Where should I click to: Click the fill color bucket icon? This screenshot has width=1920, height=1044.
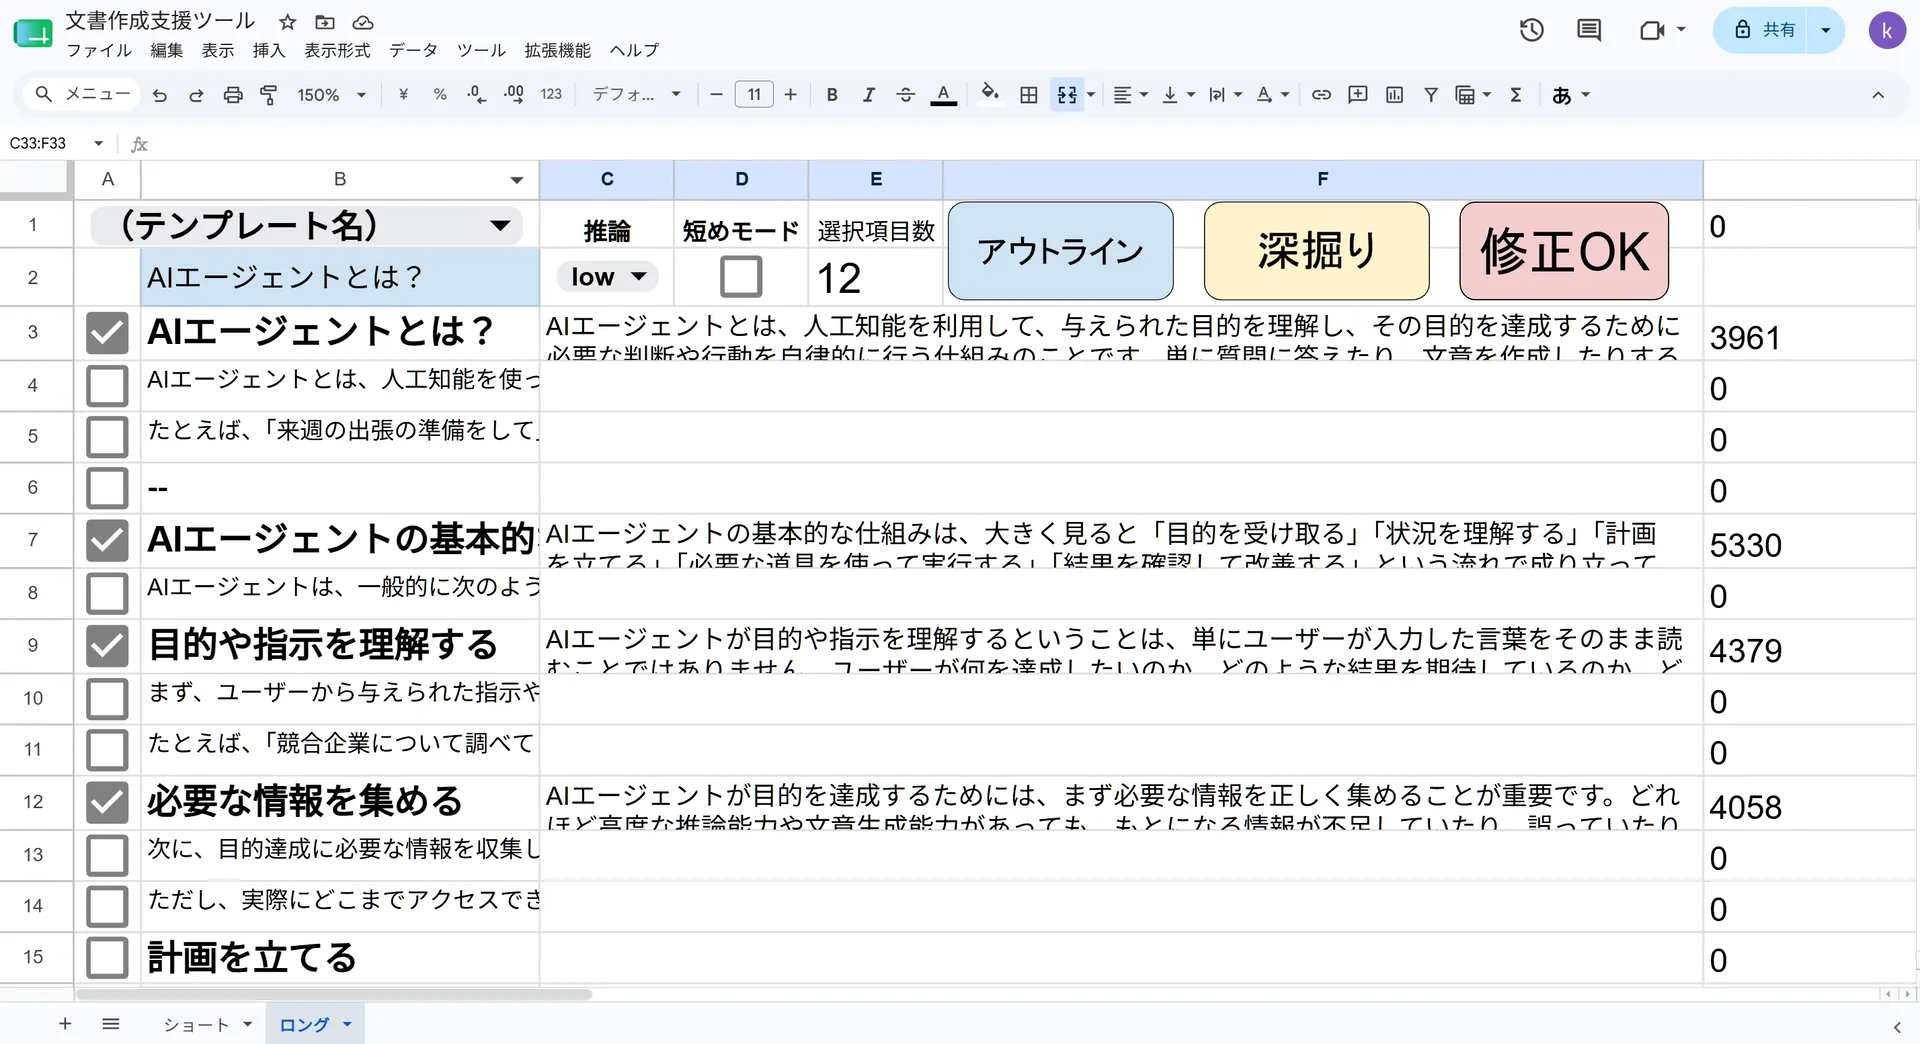coord(989,94)
